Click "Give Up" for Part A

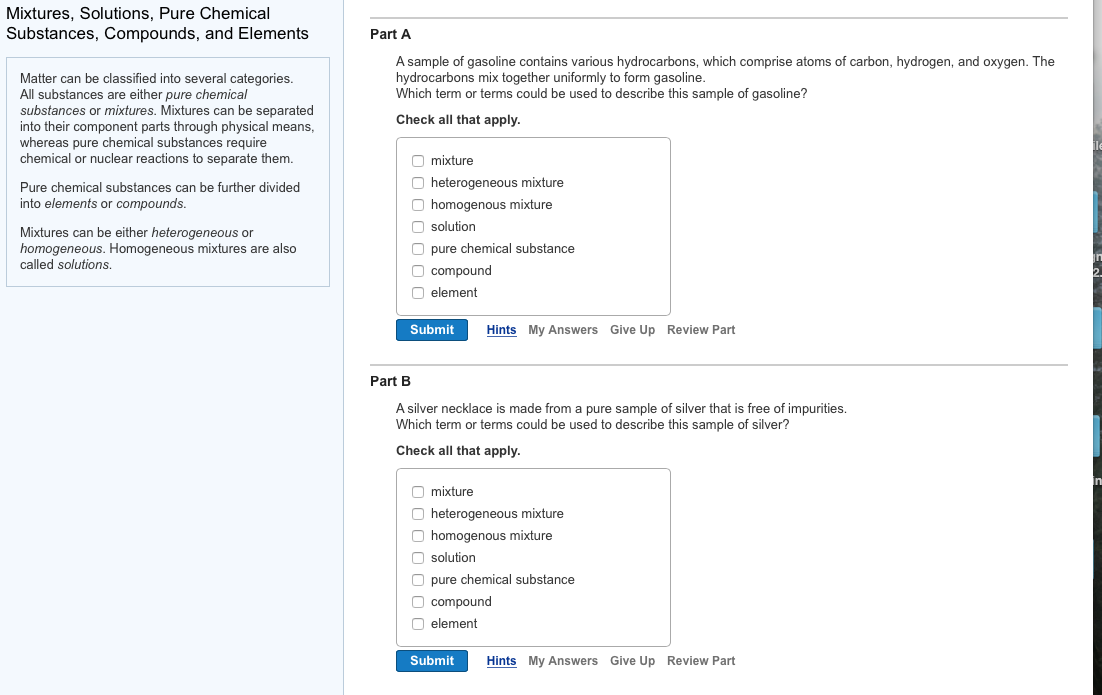coord(632,329)
